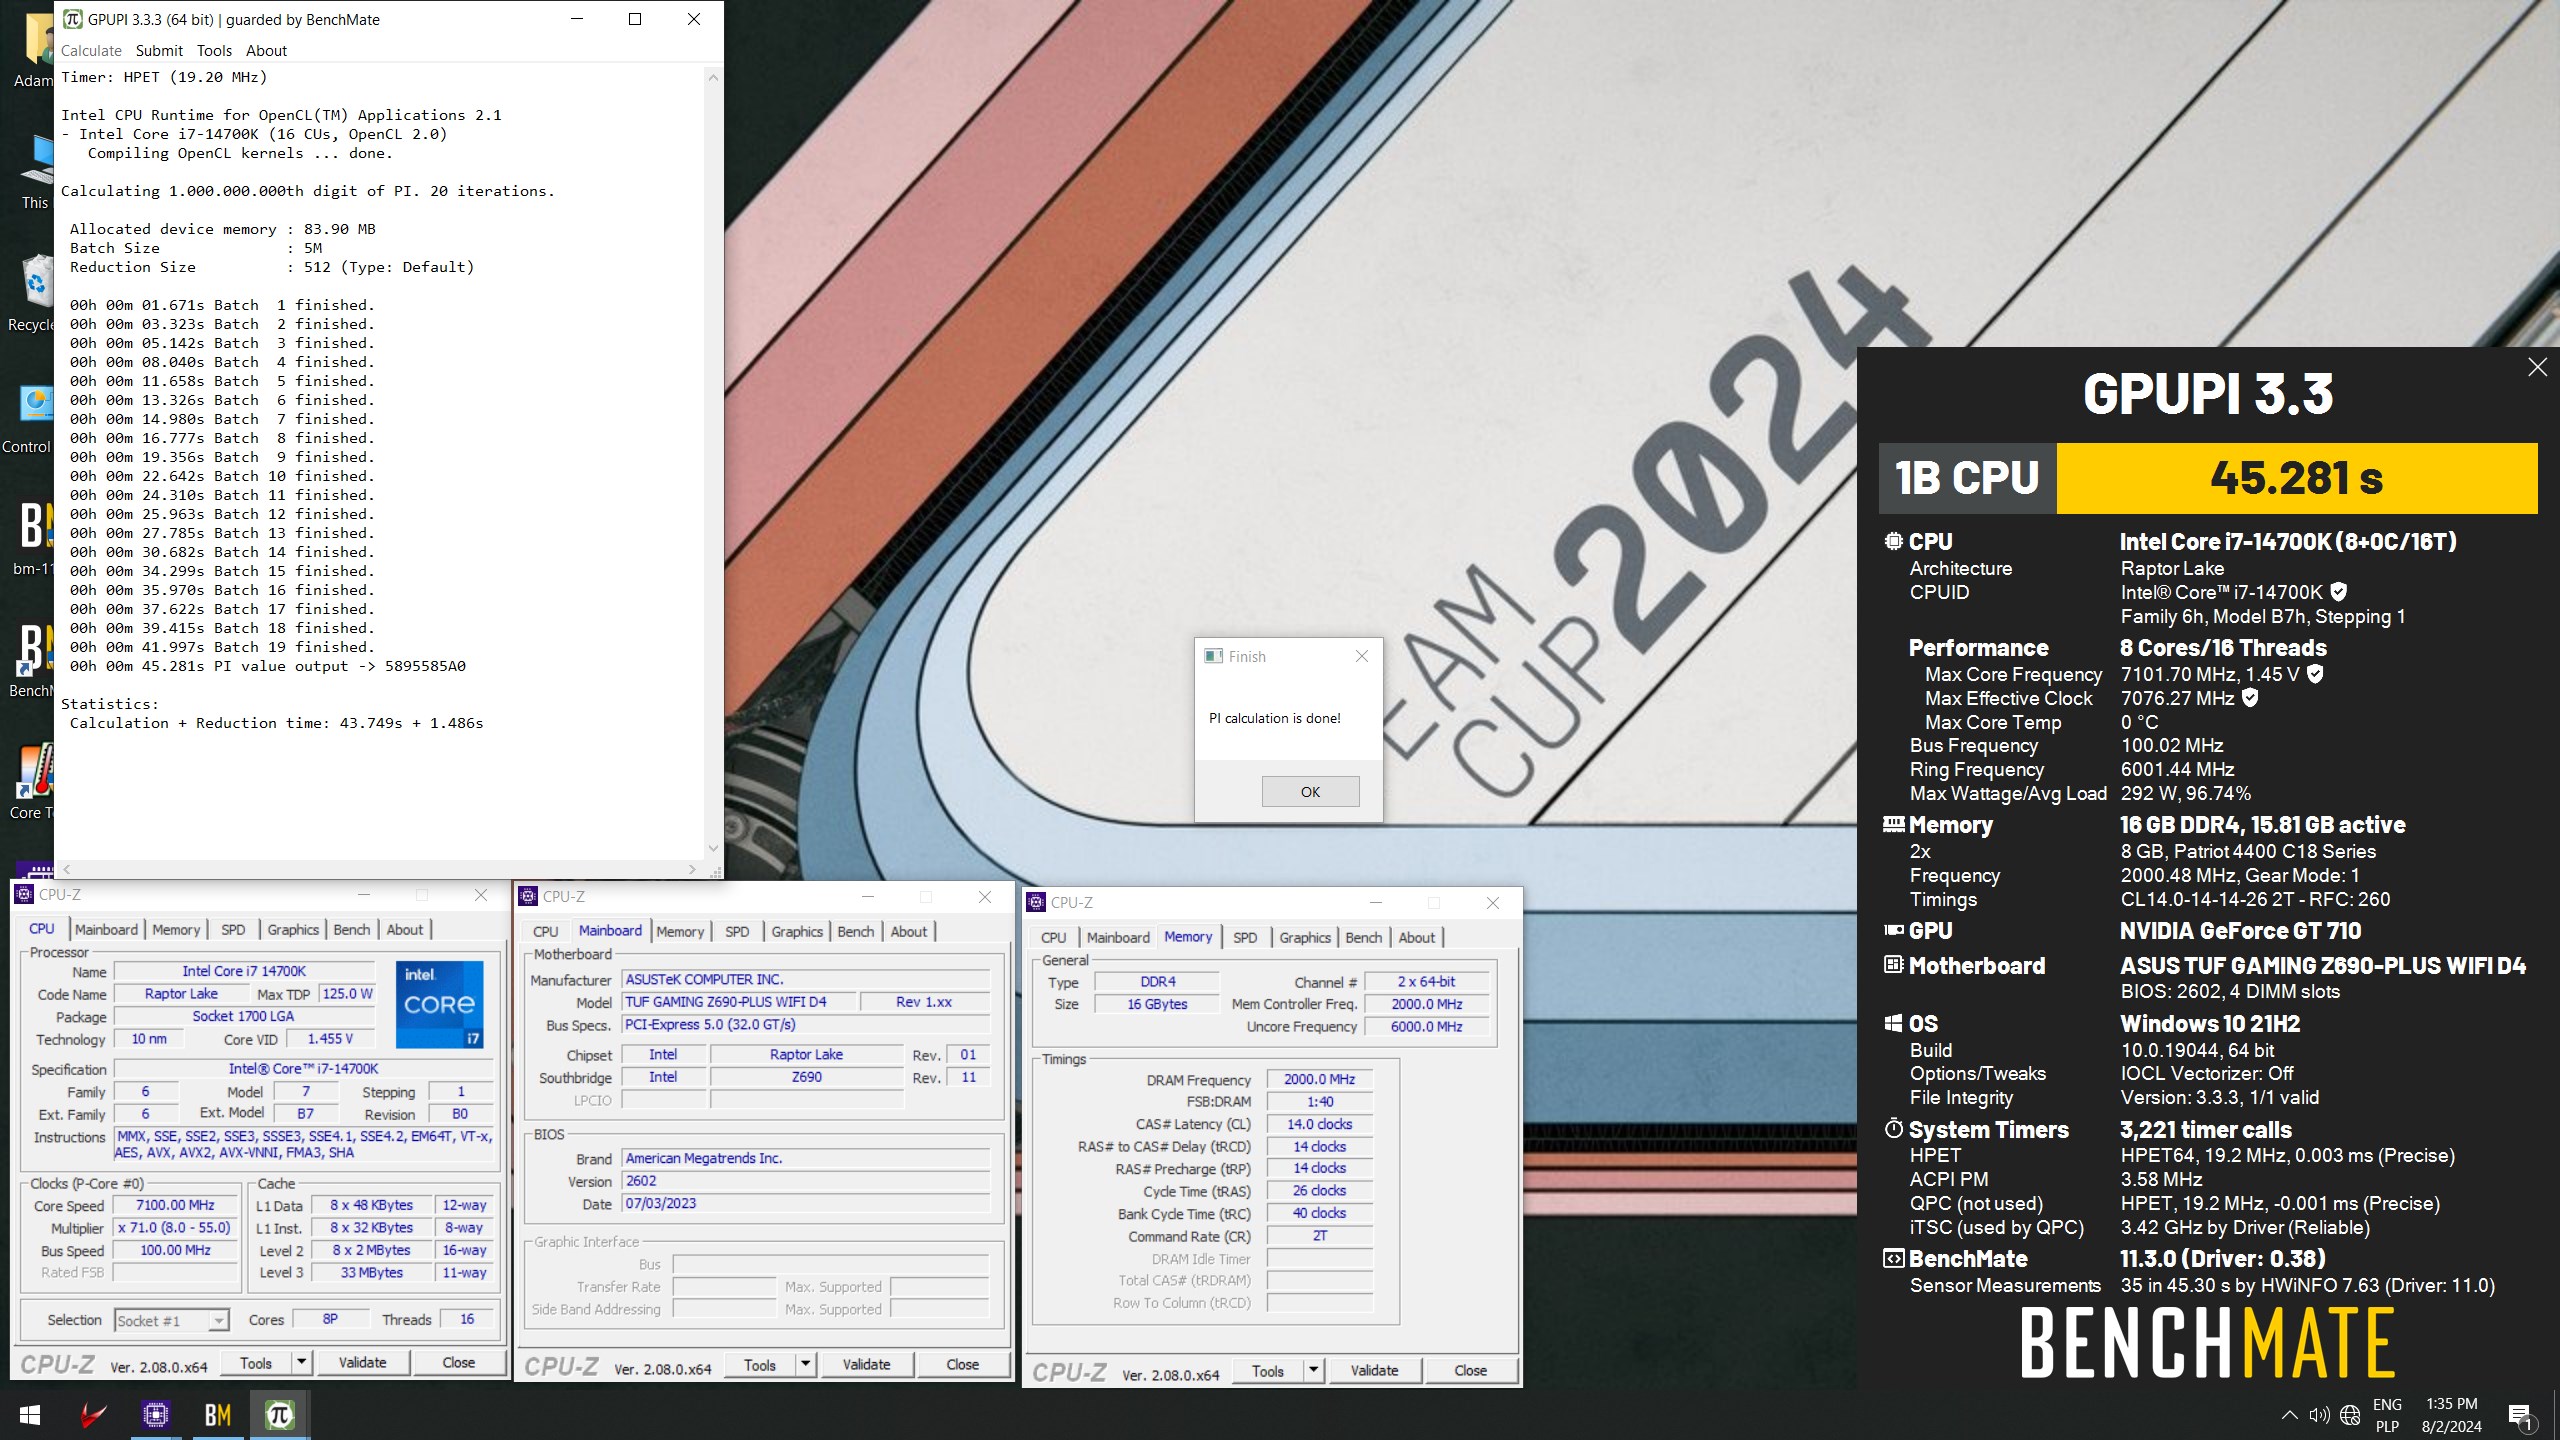This screenshot has height=1440, width=2560.
Task: Open SPD tab in first CPU-Z window
Action: [233, 929]
